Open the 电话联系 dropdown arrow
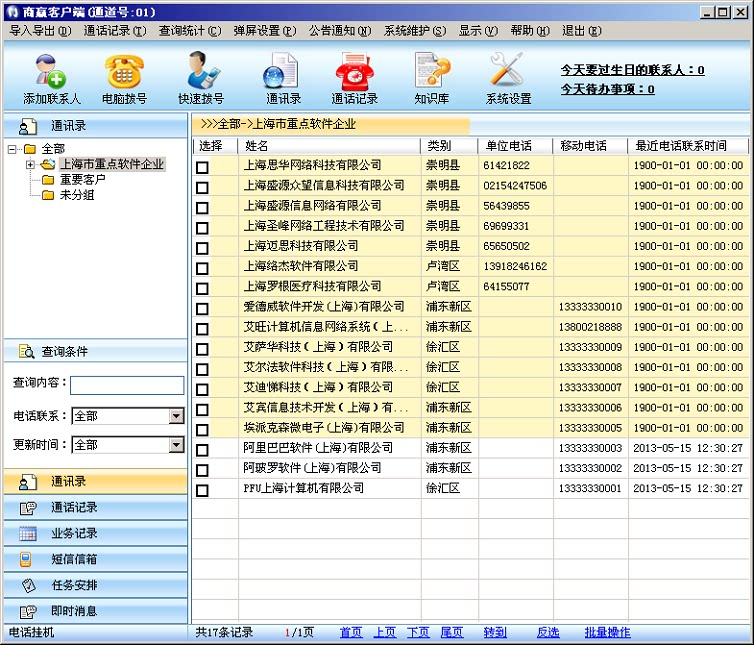The height and width of the screenshot is (645, 754). coord(176,416)
